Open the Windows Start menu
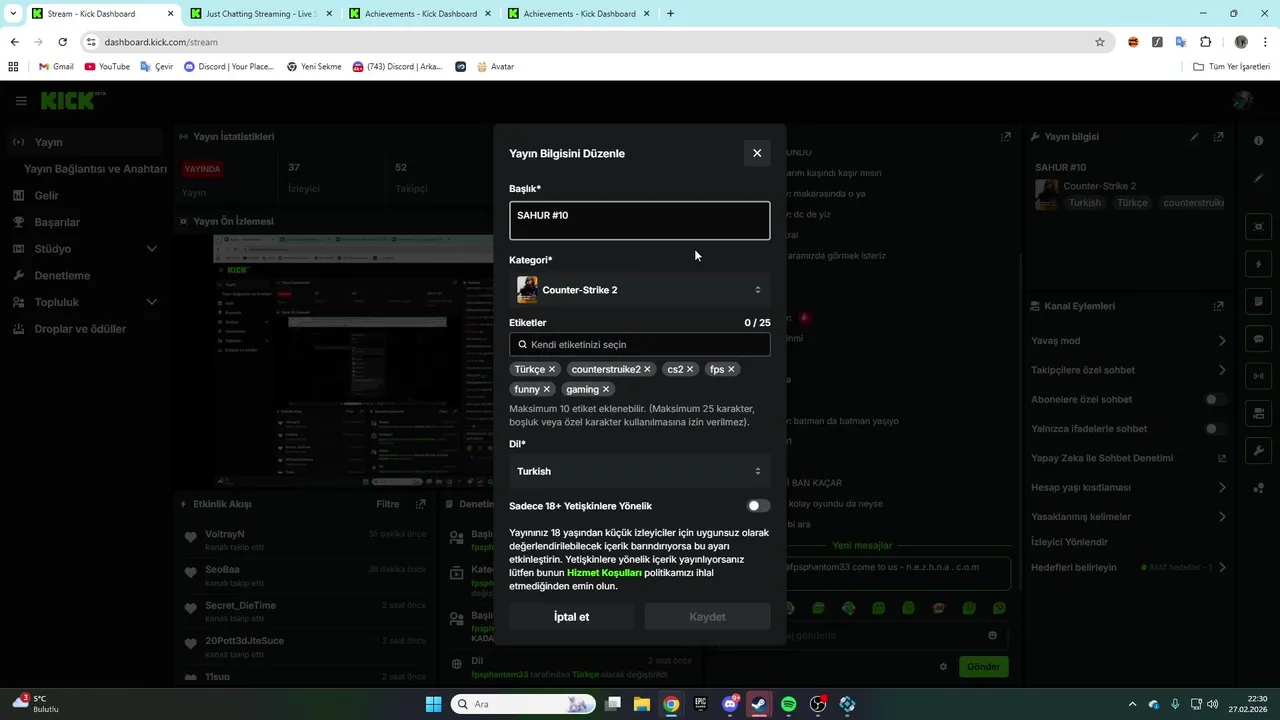 [x=433, y=704]
